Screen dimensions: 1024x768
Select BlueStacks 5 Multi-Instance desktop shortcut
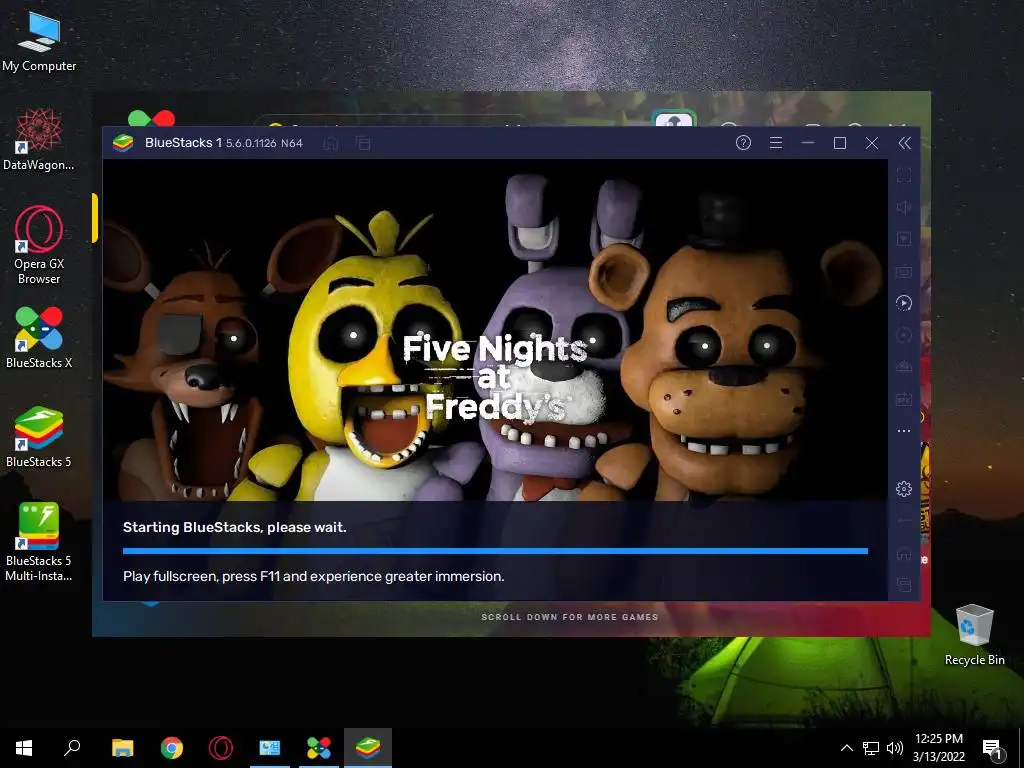[x=39, y=542]
